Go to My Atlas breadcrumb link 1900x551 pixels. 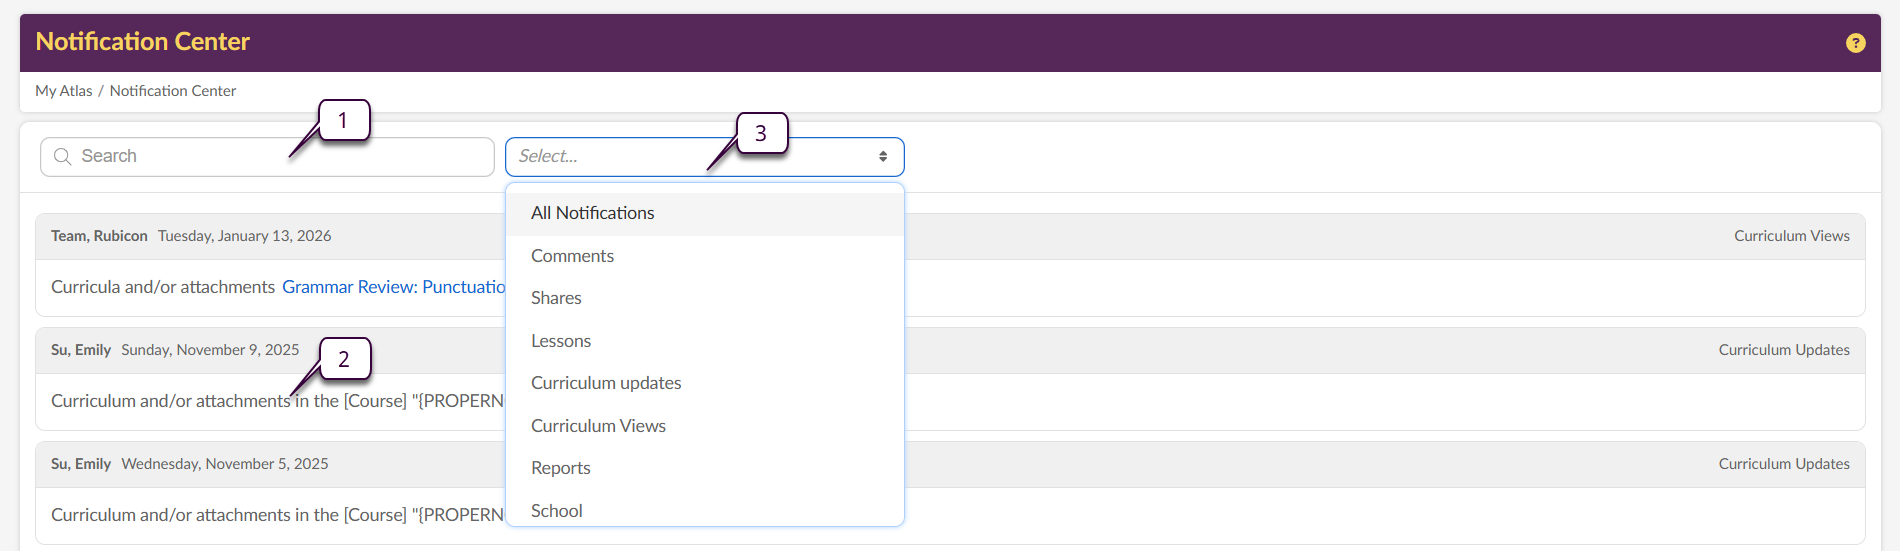coord(63,91)
